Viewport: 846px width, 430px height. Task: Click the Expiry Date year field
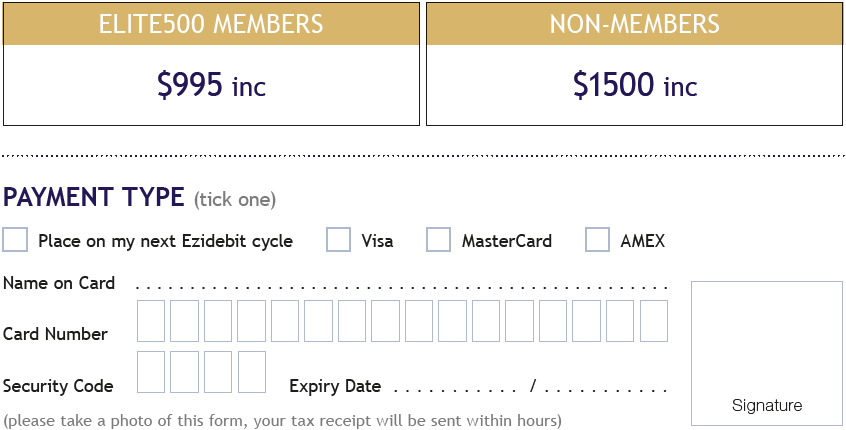pyautogui.click(x=605, y=387)
